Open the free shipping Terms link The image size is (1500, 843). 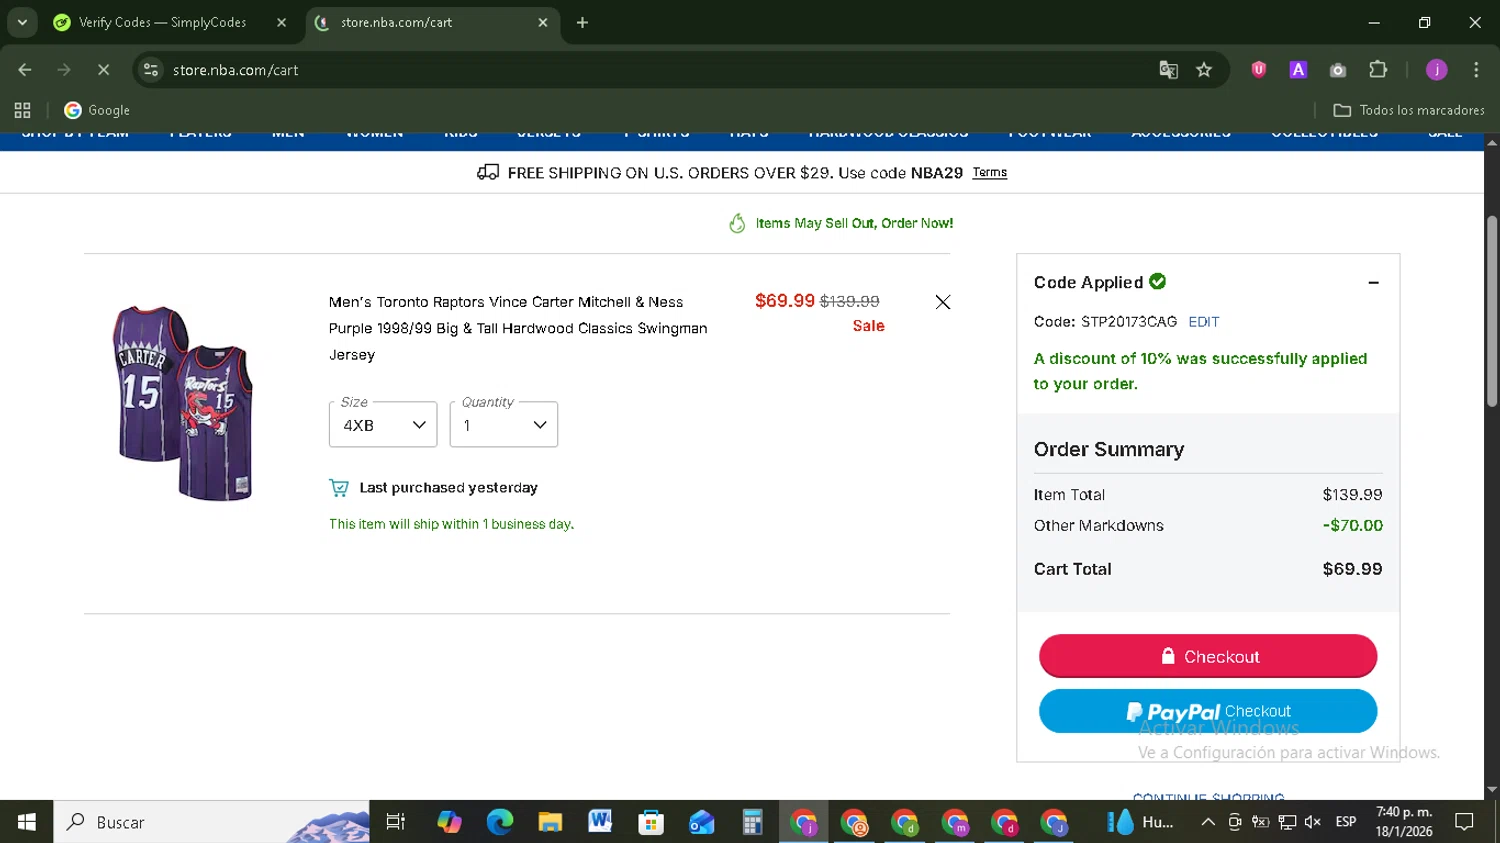(989, 173)
